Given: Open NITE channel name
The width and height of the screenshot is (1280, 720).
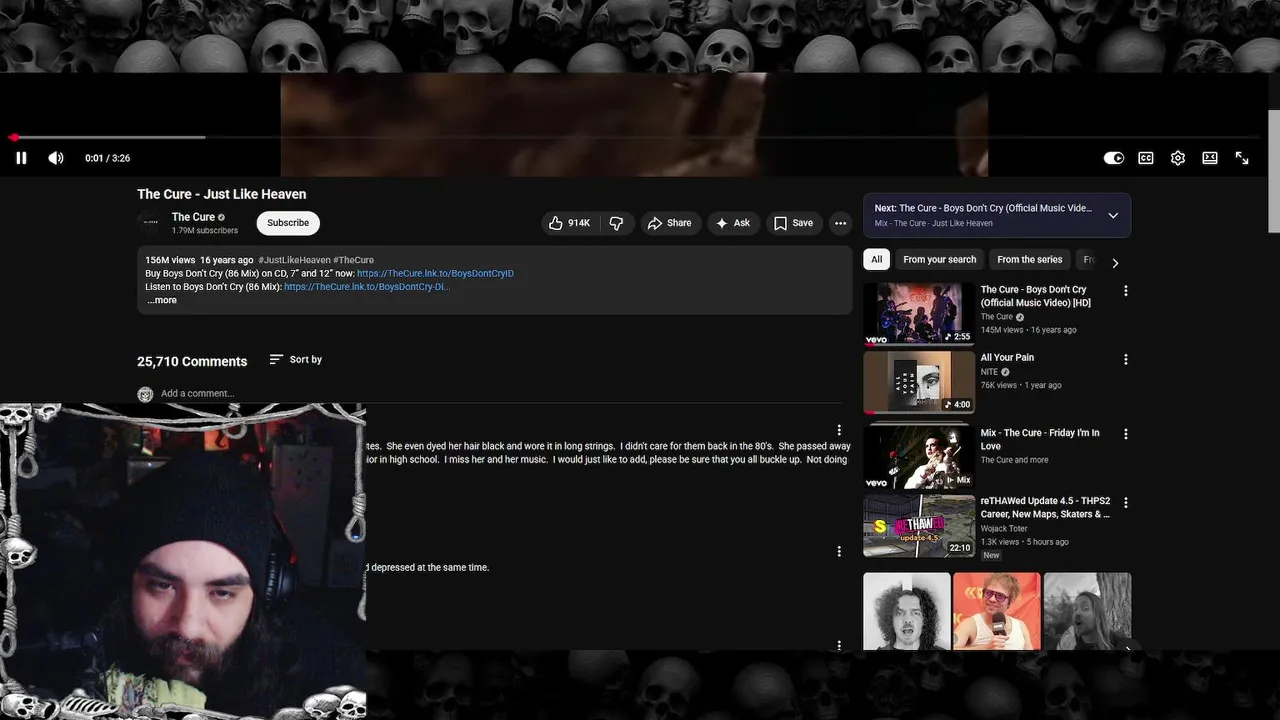Looking at the screenshot, I should pos(989,372).
